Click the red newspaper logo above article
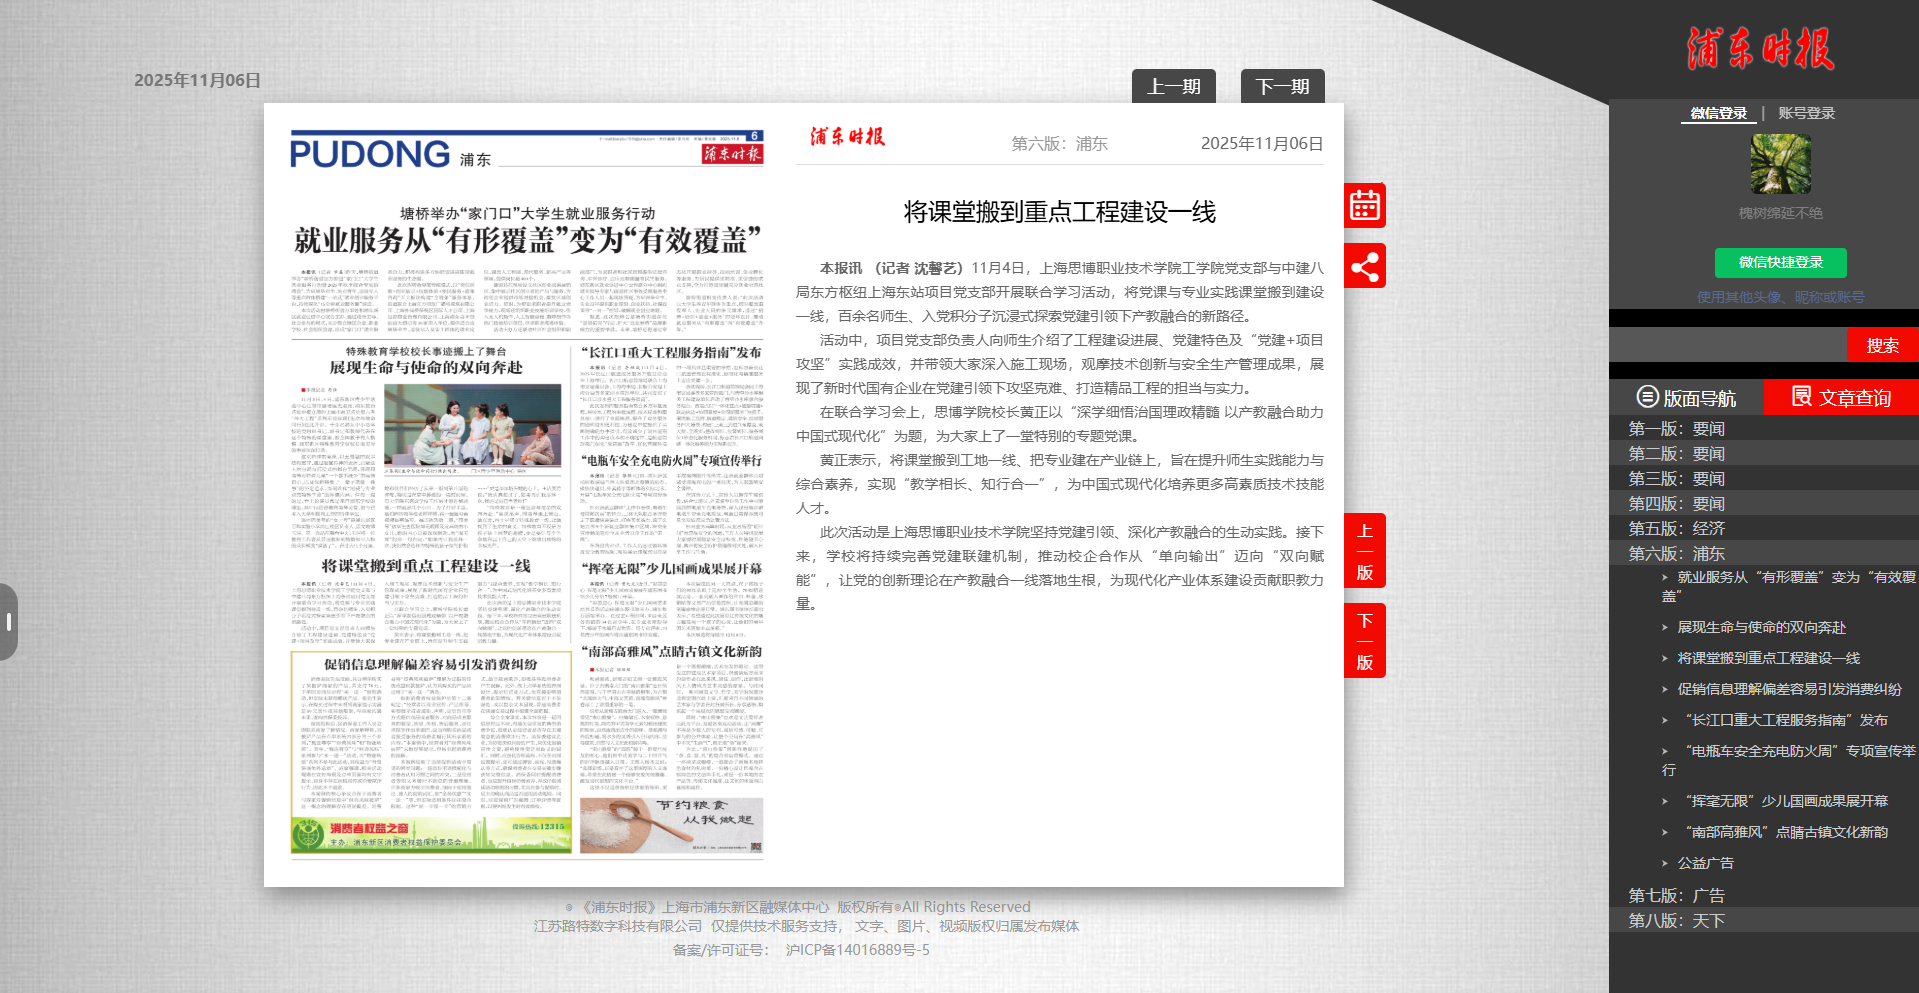 (x=847, y=137)
